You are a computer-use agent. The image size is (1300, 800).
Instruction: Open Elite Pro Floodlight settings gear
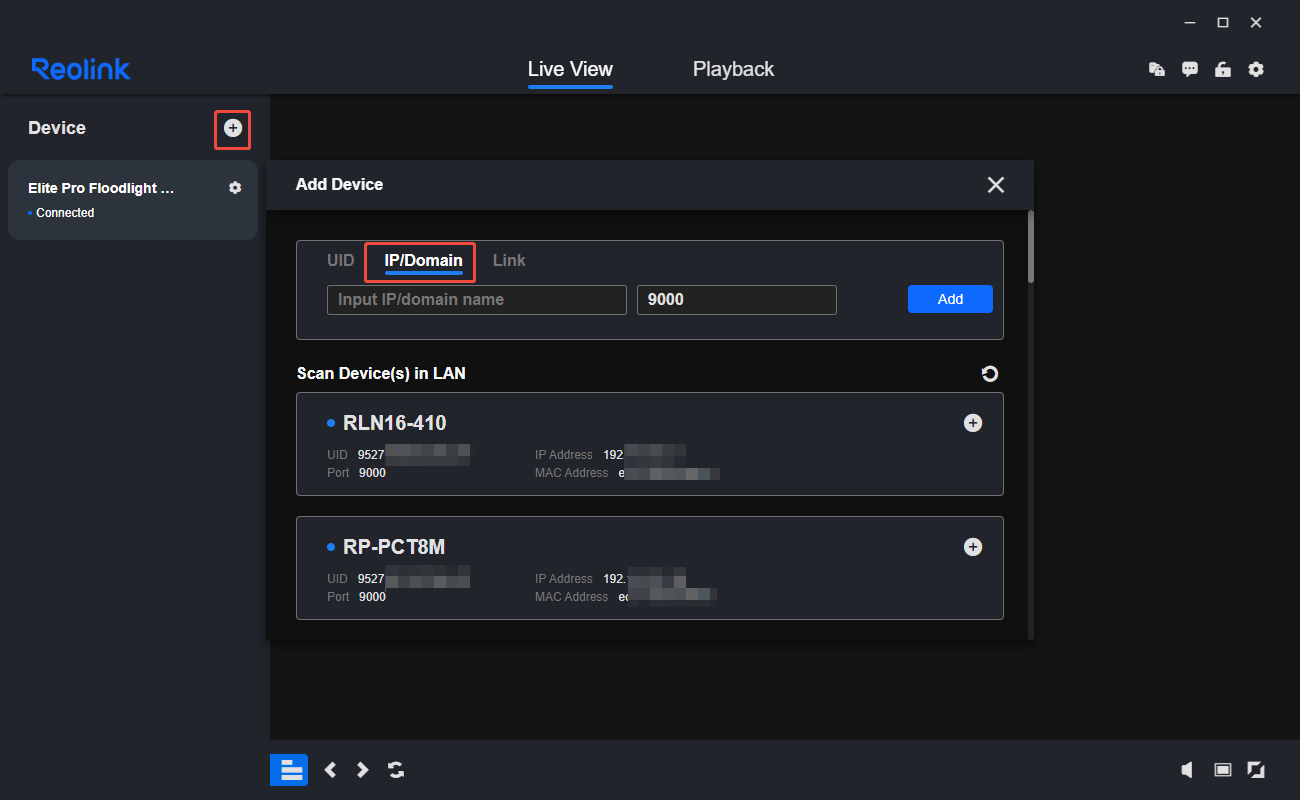click(235, 188)
